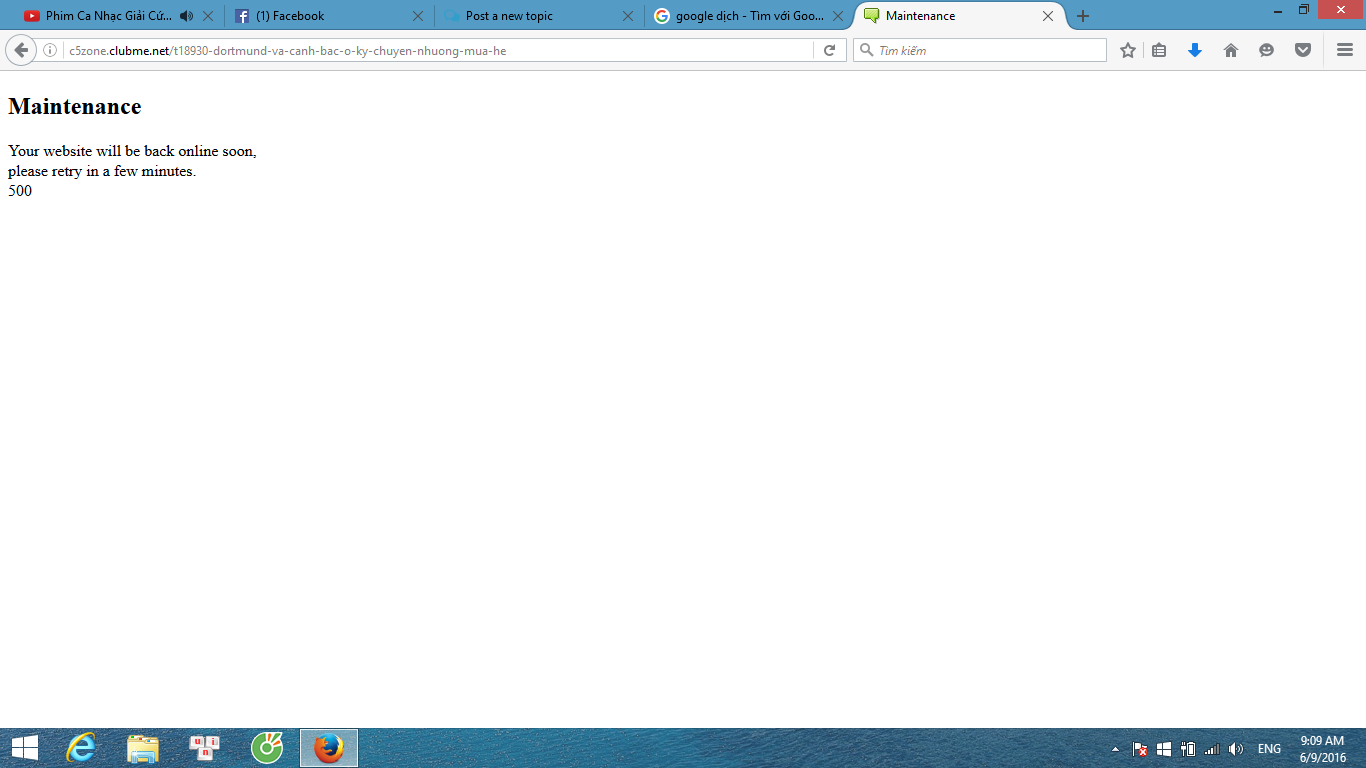Open the Cốc Cốc browser on the taskbar

click(x=267, y=748)
